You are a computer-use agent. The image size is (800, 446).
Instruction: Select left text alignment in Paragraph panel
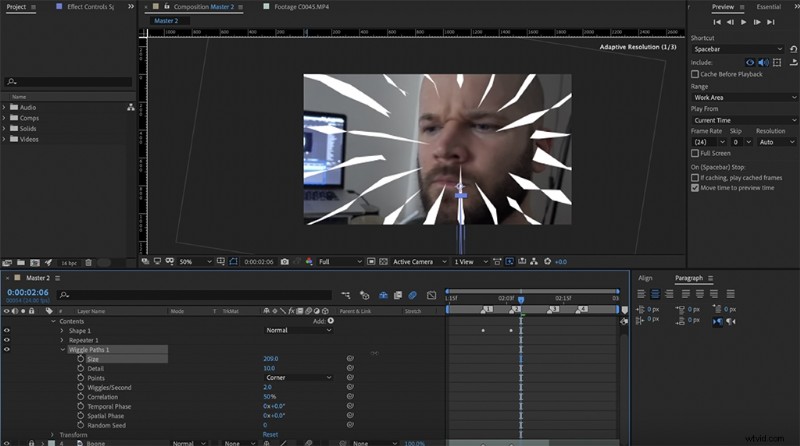641,294
